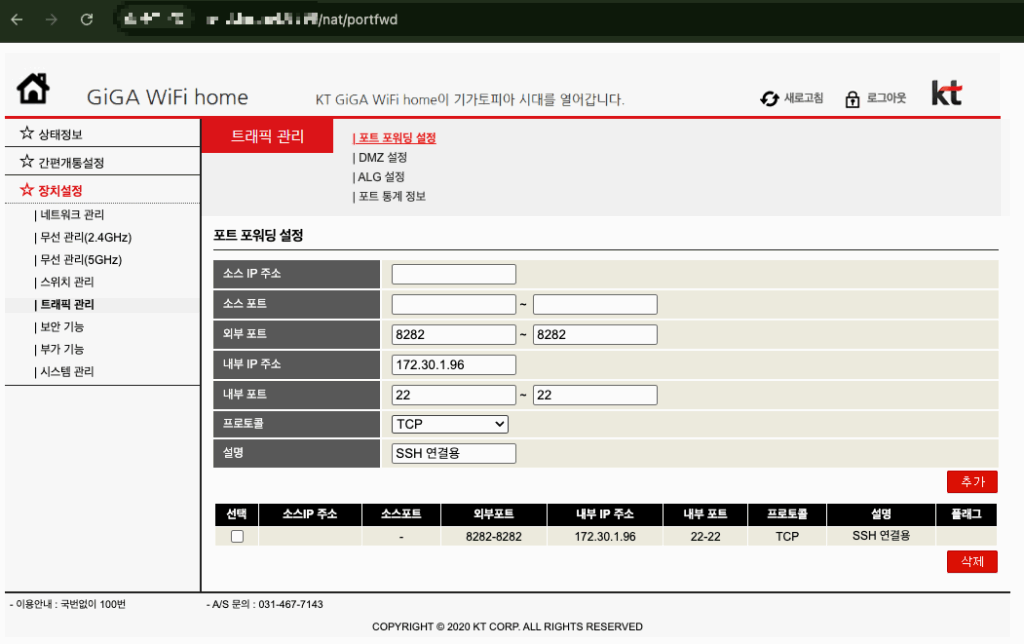Click the KT logo
1024x644 pixels.
(x=946, y=94)
